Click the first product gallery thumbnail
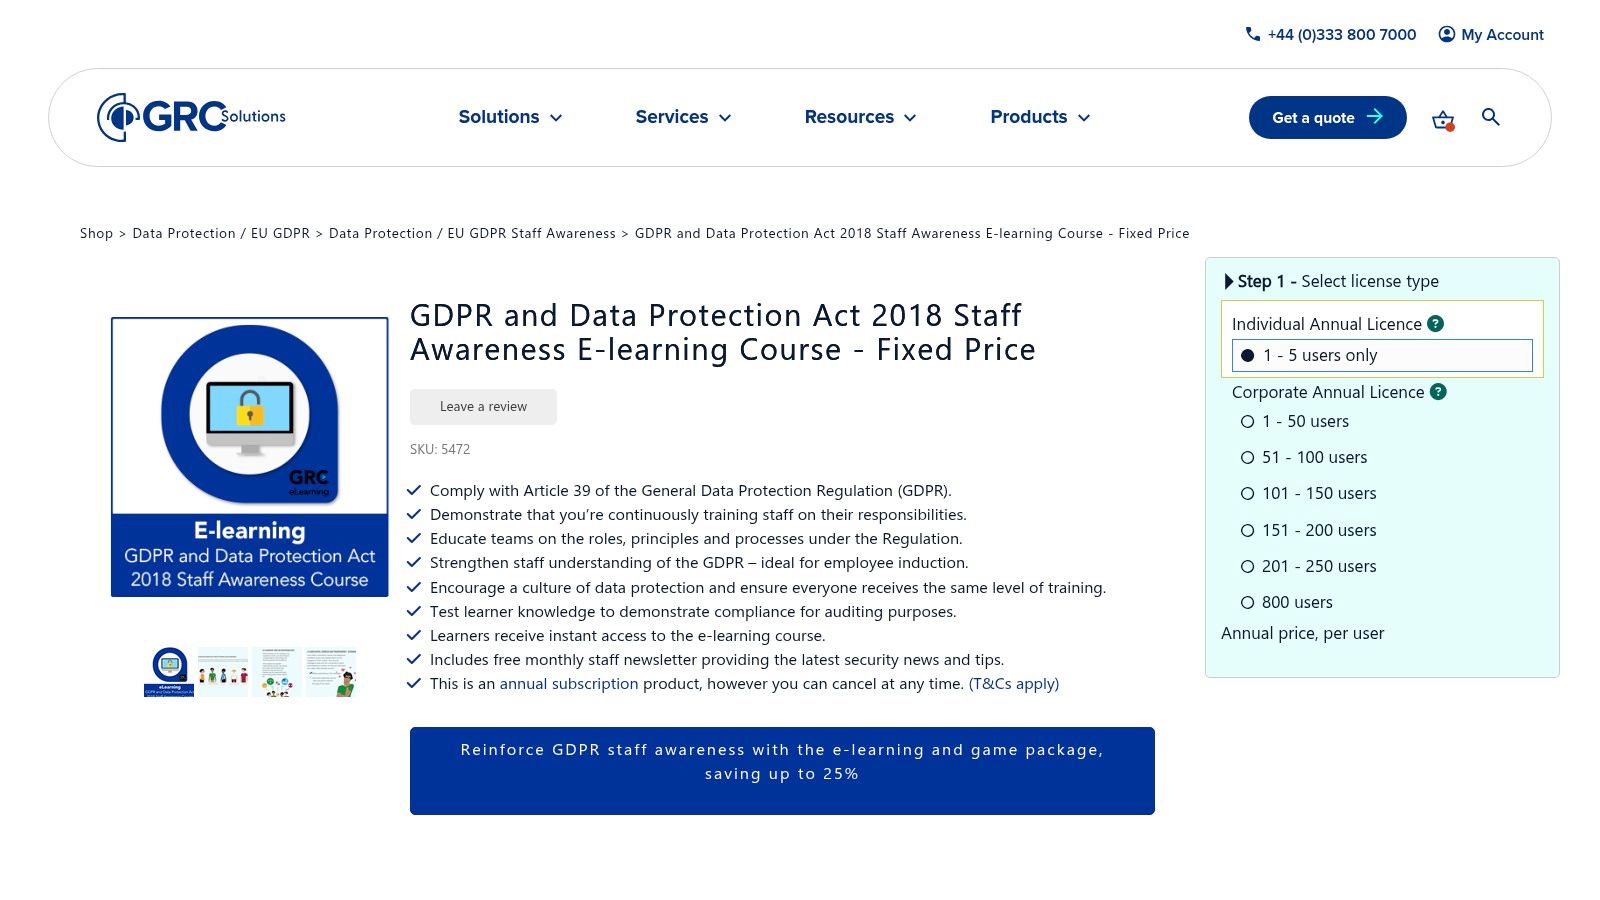1600x900 pixels. (x=171, y=671)
